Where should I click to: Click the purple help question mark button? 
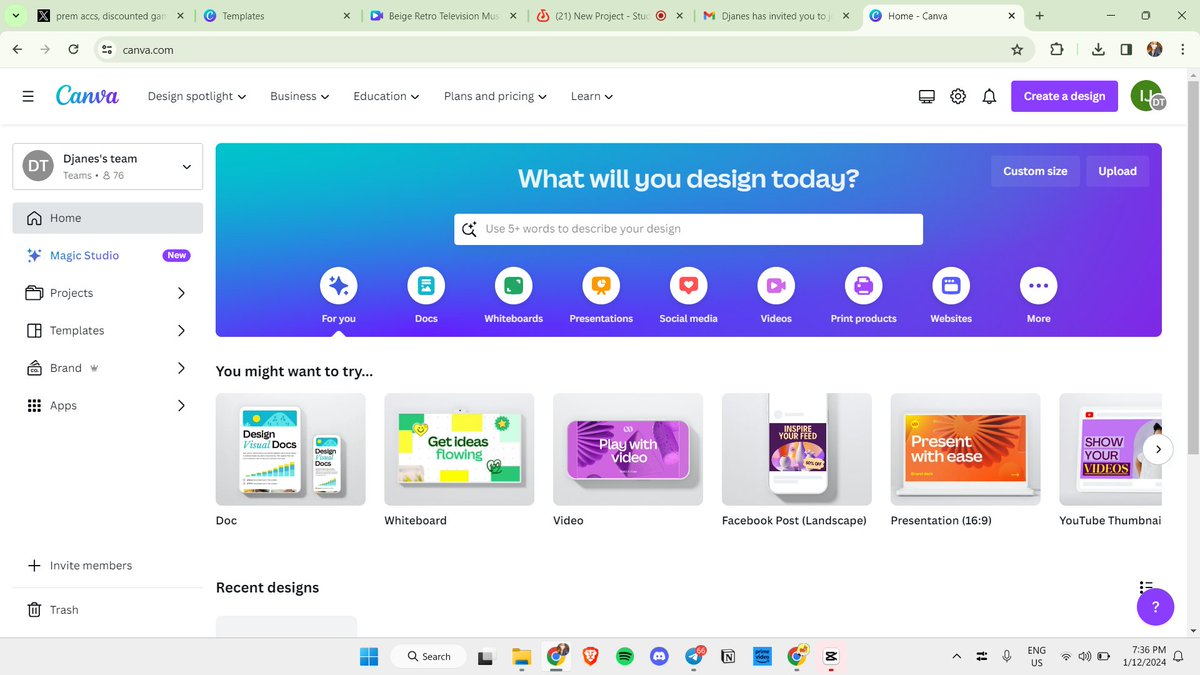click(1155, 606)
